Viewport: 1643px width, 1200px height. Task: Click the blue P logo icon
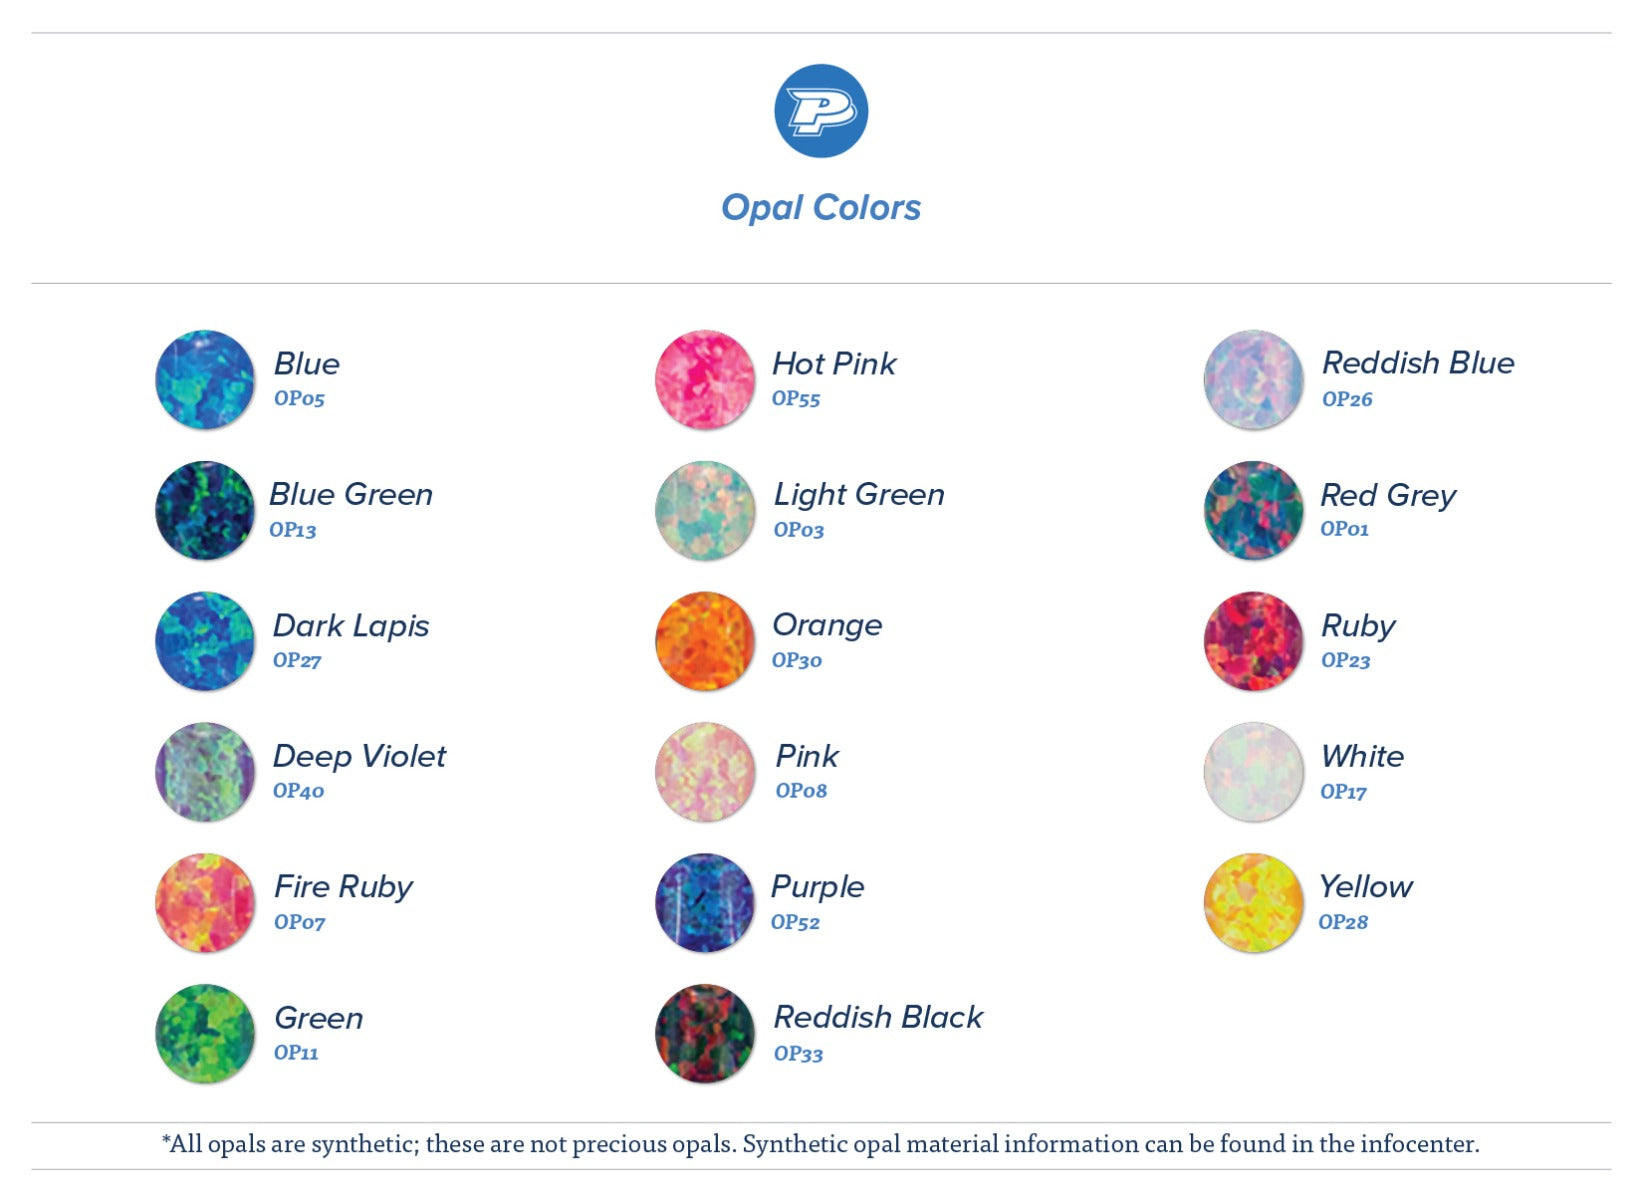point(821,111)
